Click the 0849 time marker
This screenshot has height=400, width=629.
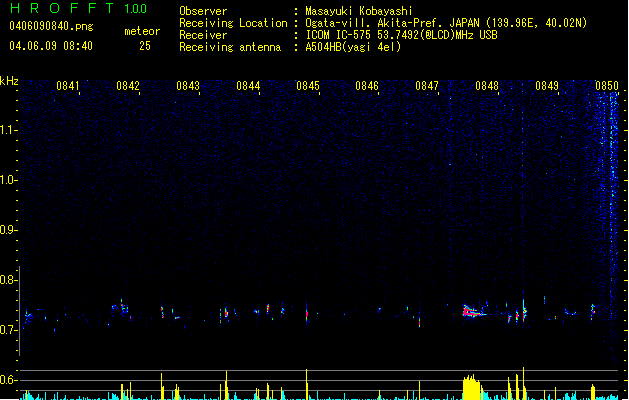point(547,86)
